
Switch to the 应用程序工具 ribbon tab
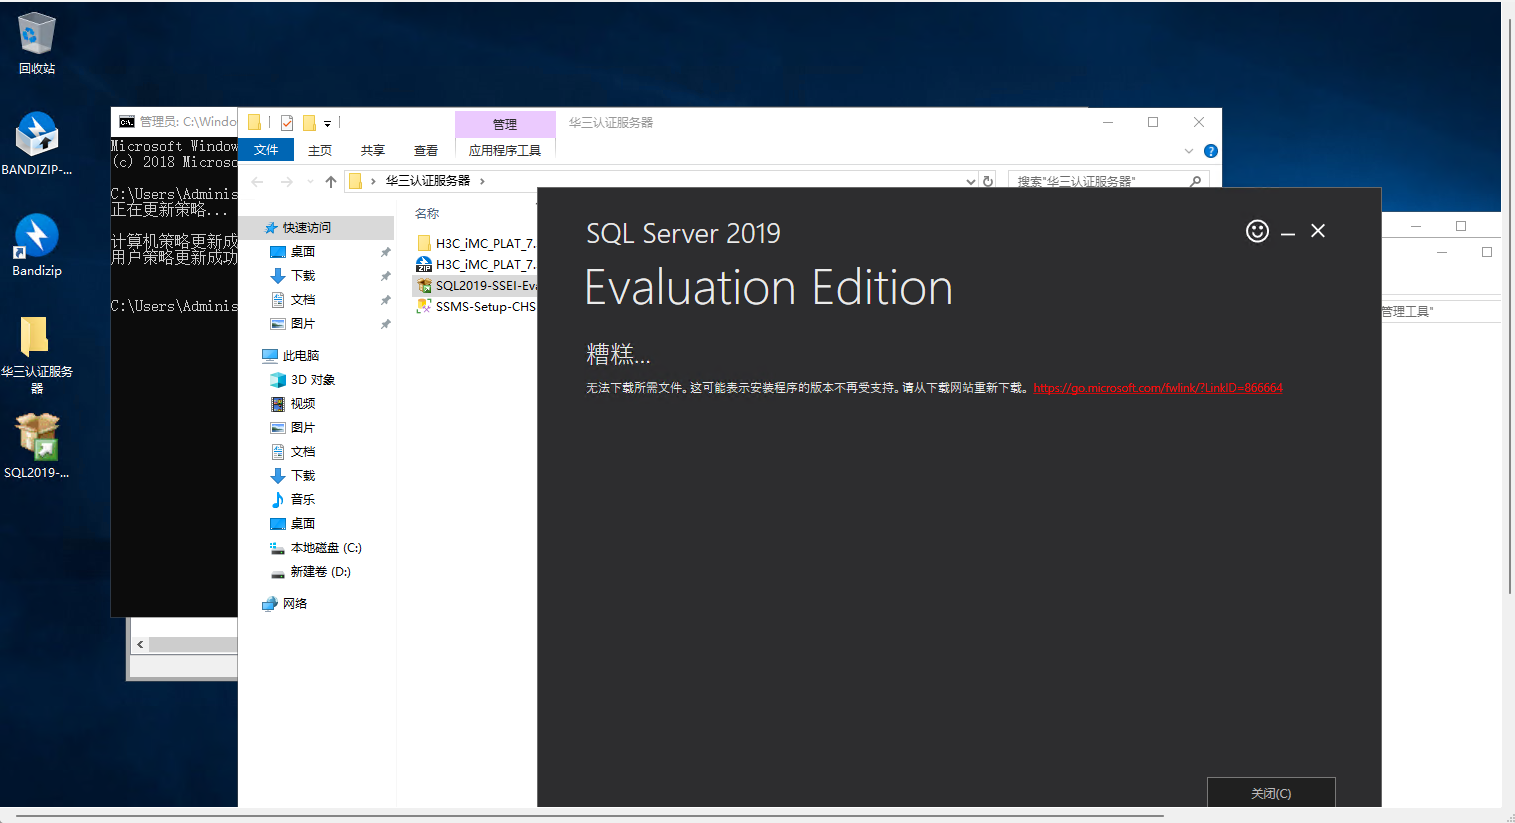tap(505, 150)
